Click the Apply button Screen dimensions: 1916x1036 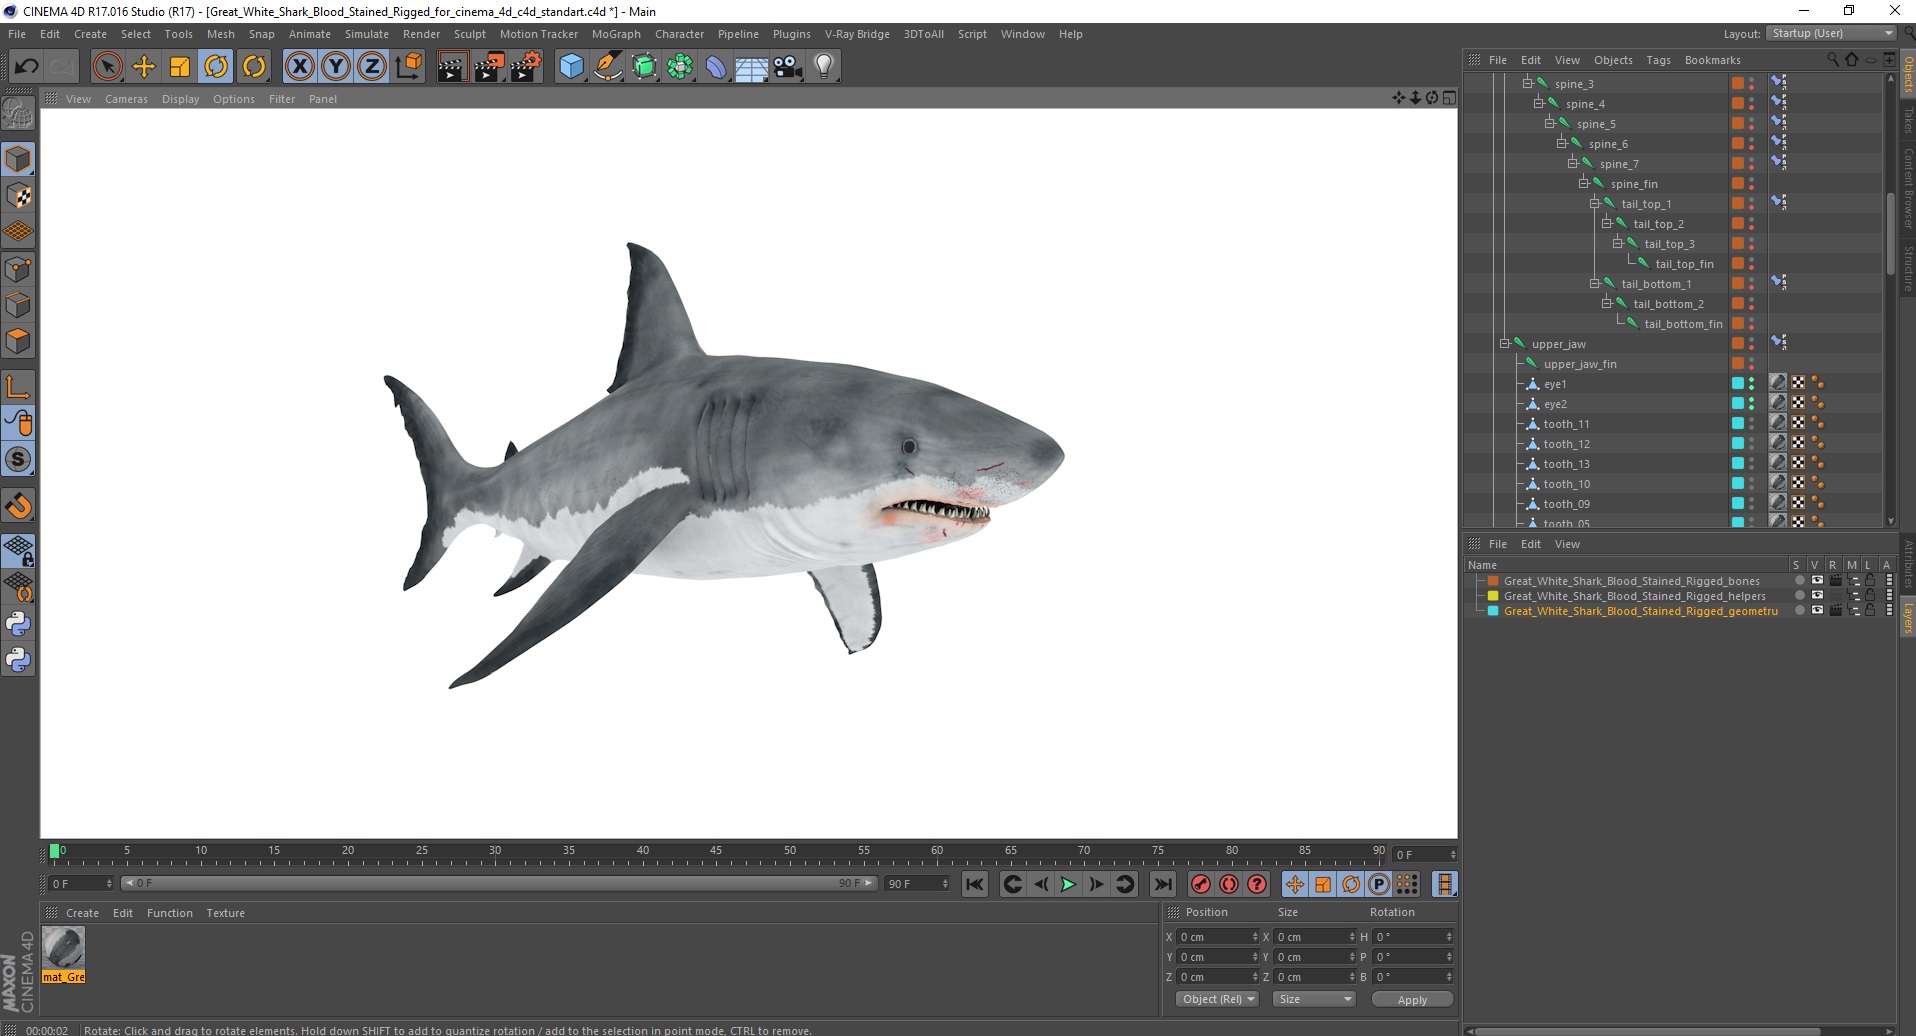pyautogui.click(x=1412, y=1000)
